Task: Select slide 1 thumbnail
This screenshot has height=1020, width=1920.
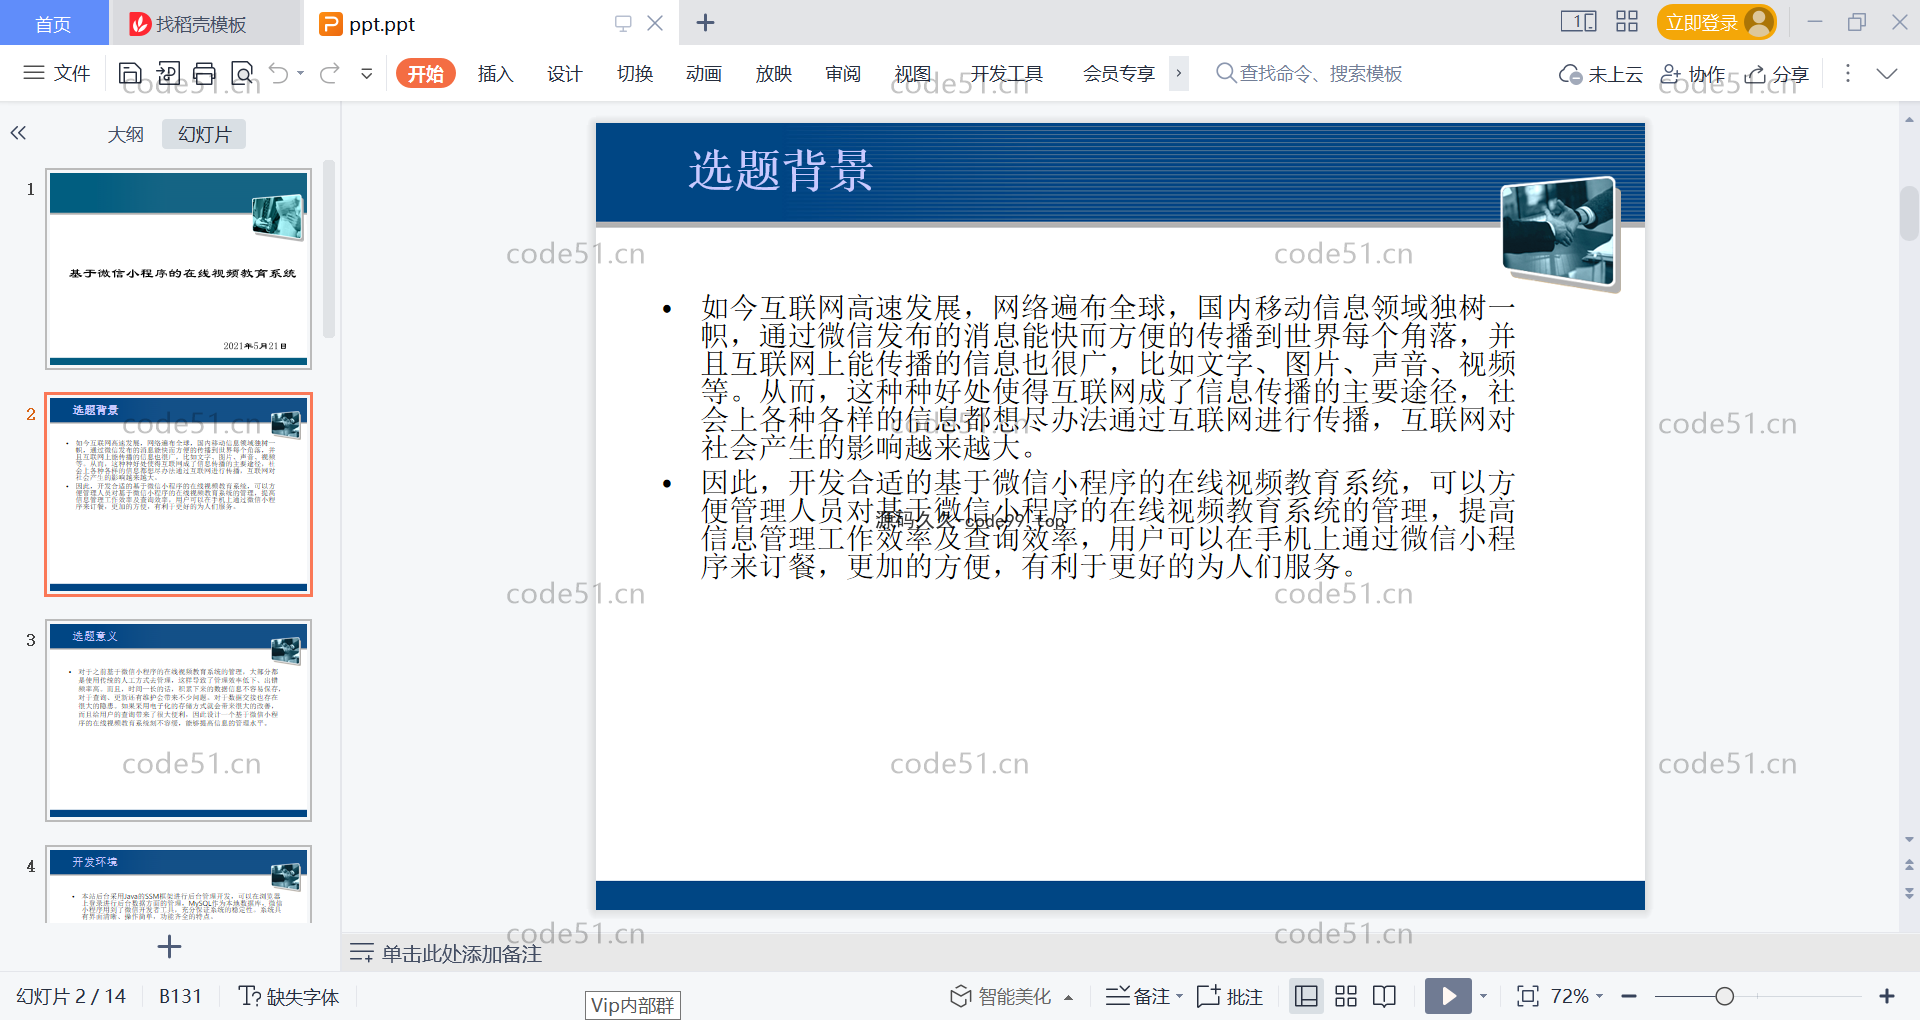Action: [x=178, y=269]
